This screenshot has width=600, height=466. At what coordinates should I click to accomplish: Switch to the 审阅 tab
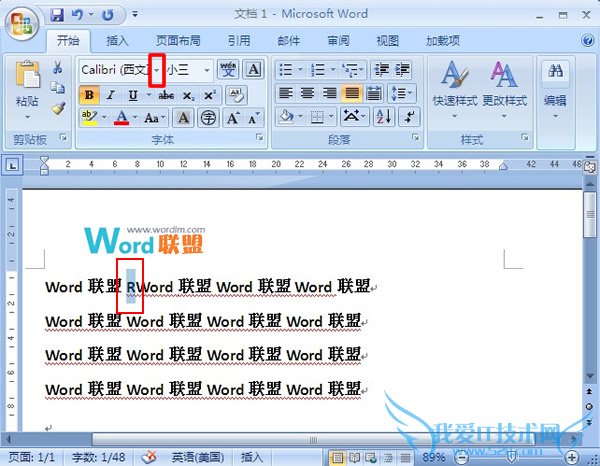tap(338, 41)
